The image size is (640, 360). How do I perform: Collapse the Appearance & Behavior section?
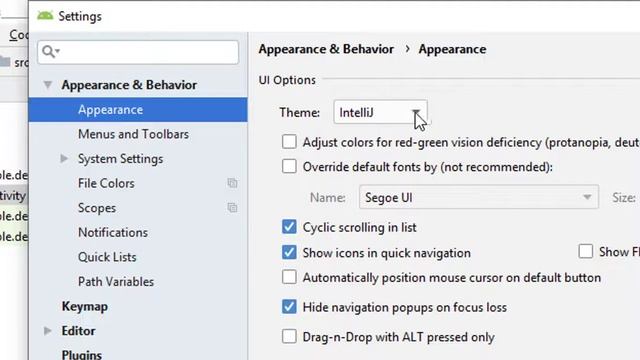(x=48, y=85)
